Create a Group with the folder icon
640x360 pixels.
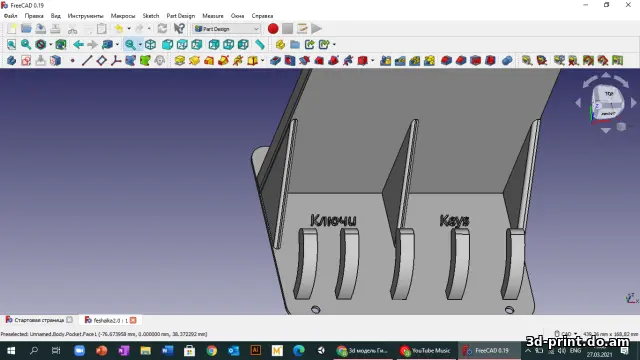pos(295,44)
